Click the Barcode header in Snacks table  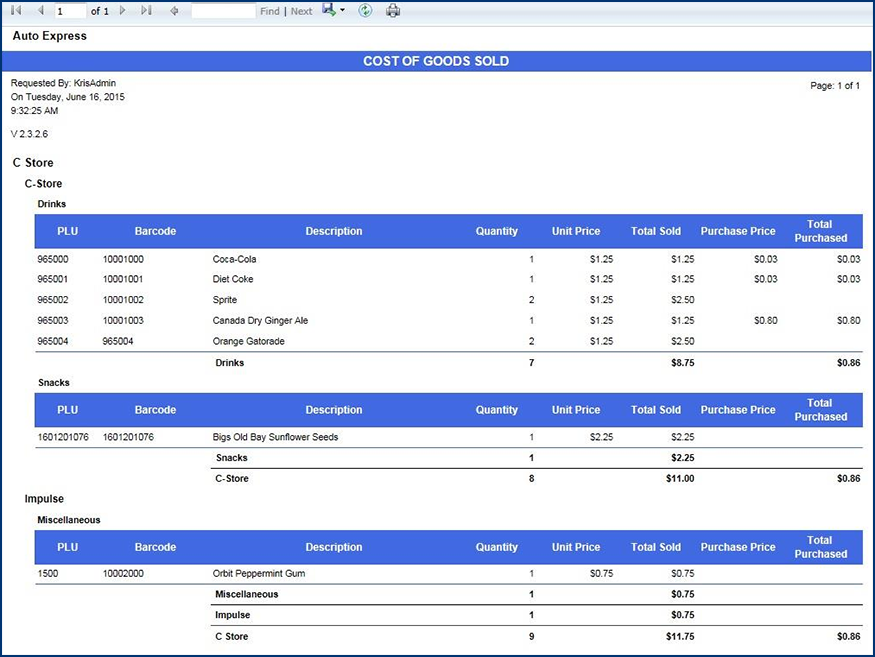pyautogui.click(x=155, y=410)
